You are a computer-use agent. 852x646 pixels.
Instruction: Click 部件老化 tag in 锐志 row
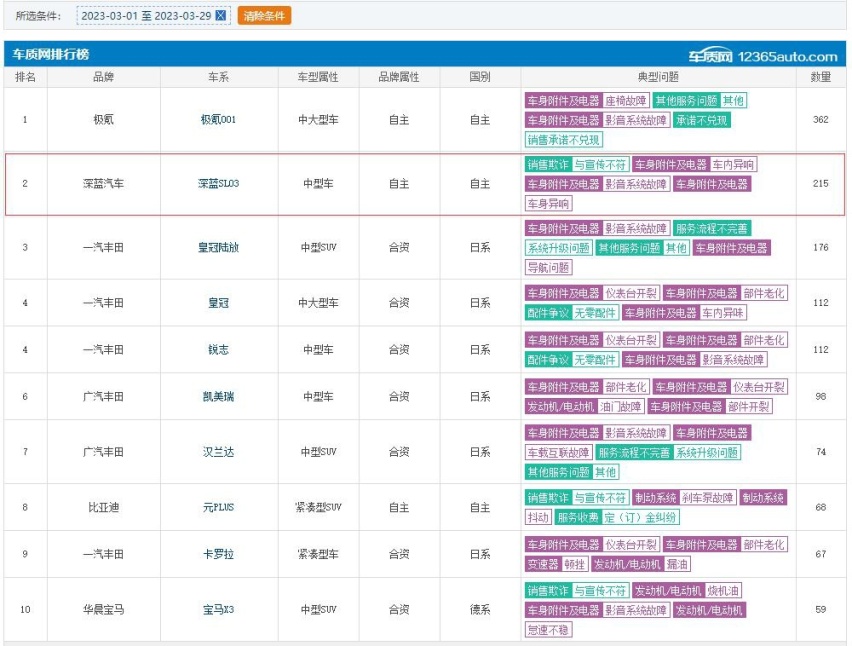coord(764,340)
